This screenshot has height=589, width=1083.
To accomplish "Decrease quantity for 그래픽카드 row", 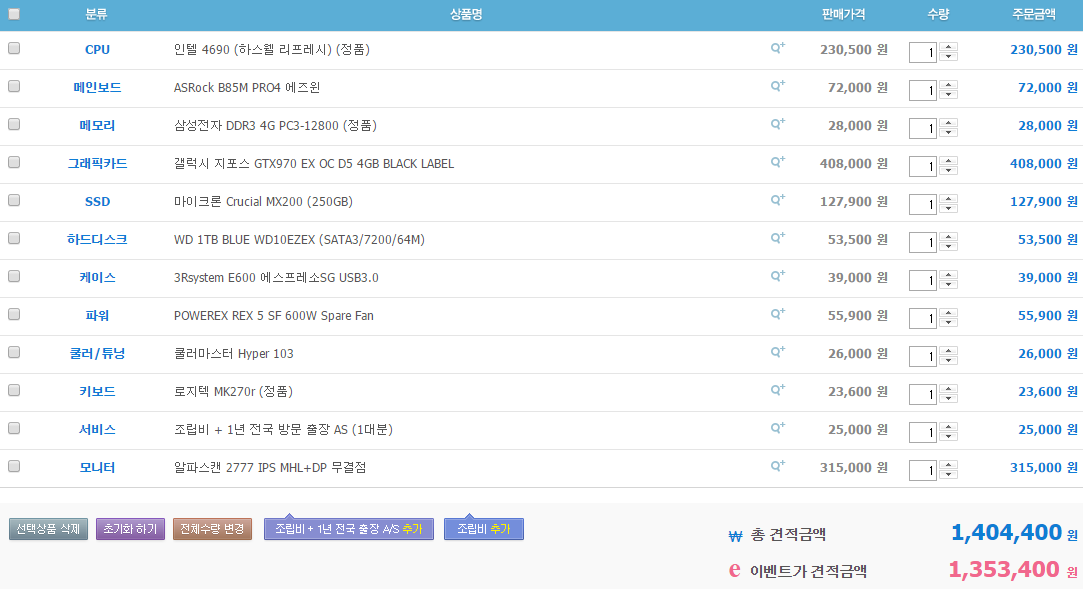I will [948, 170].
